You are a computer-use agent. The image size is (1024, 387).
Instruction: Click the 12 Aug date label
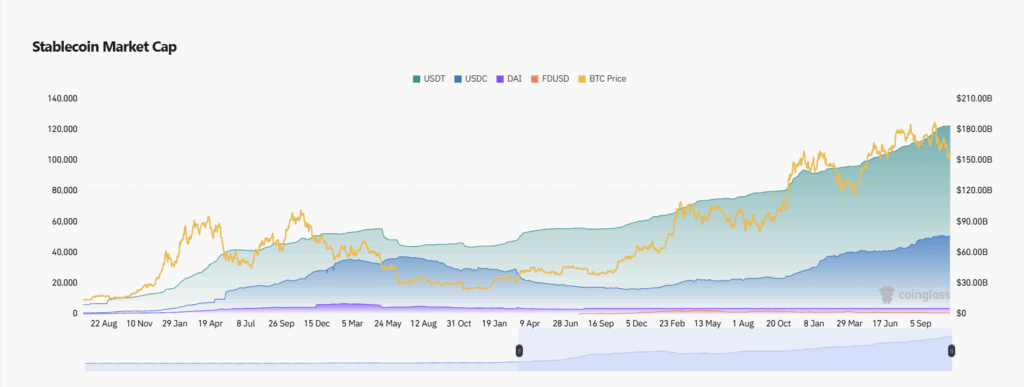pyautogui.click(x=423, y=324)
